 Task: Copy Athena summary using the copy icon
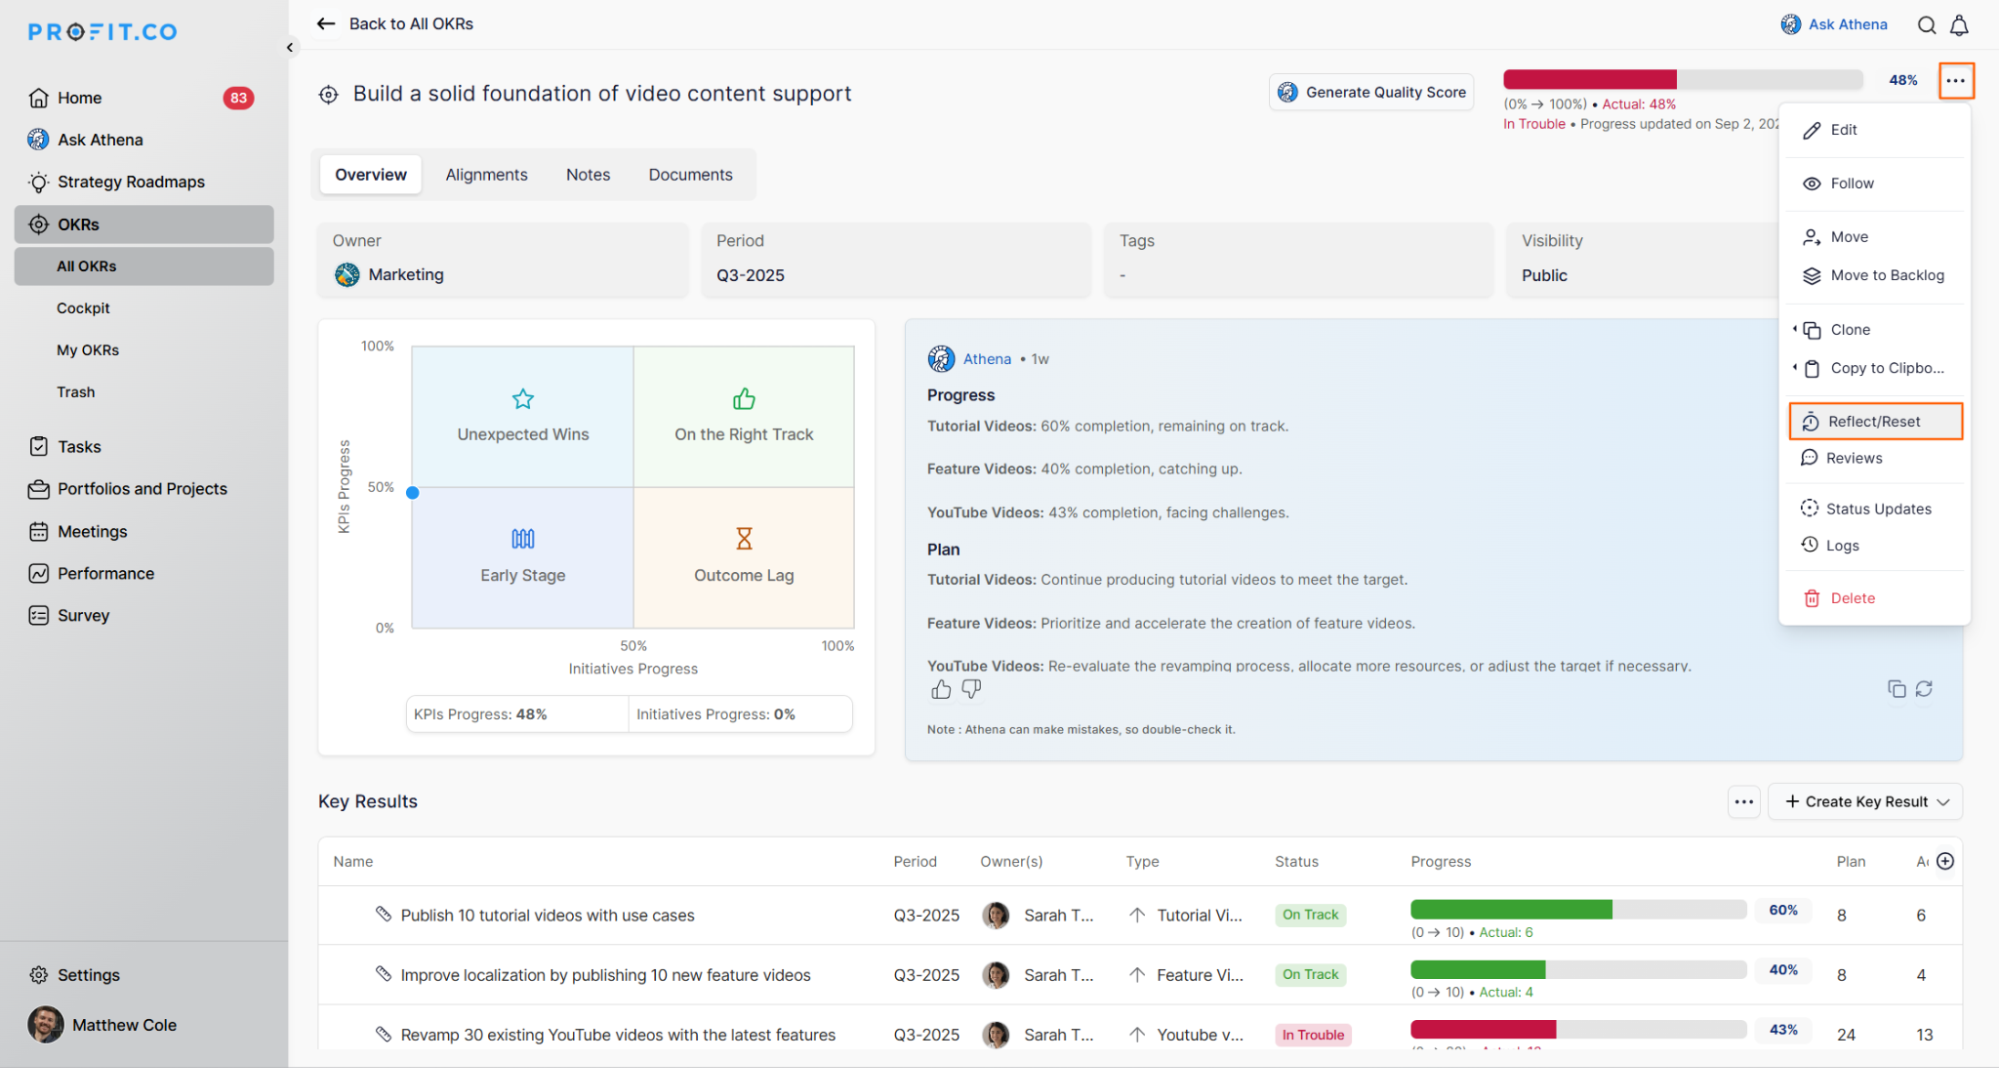tap(1896, 689)
